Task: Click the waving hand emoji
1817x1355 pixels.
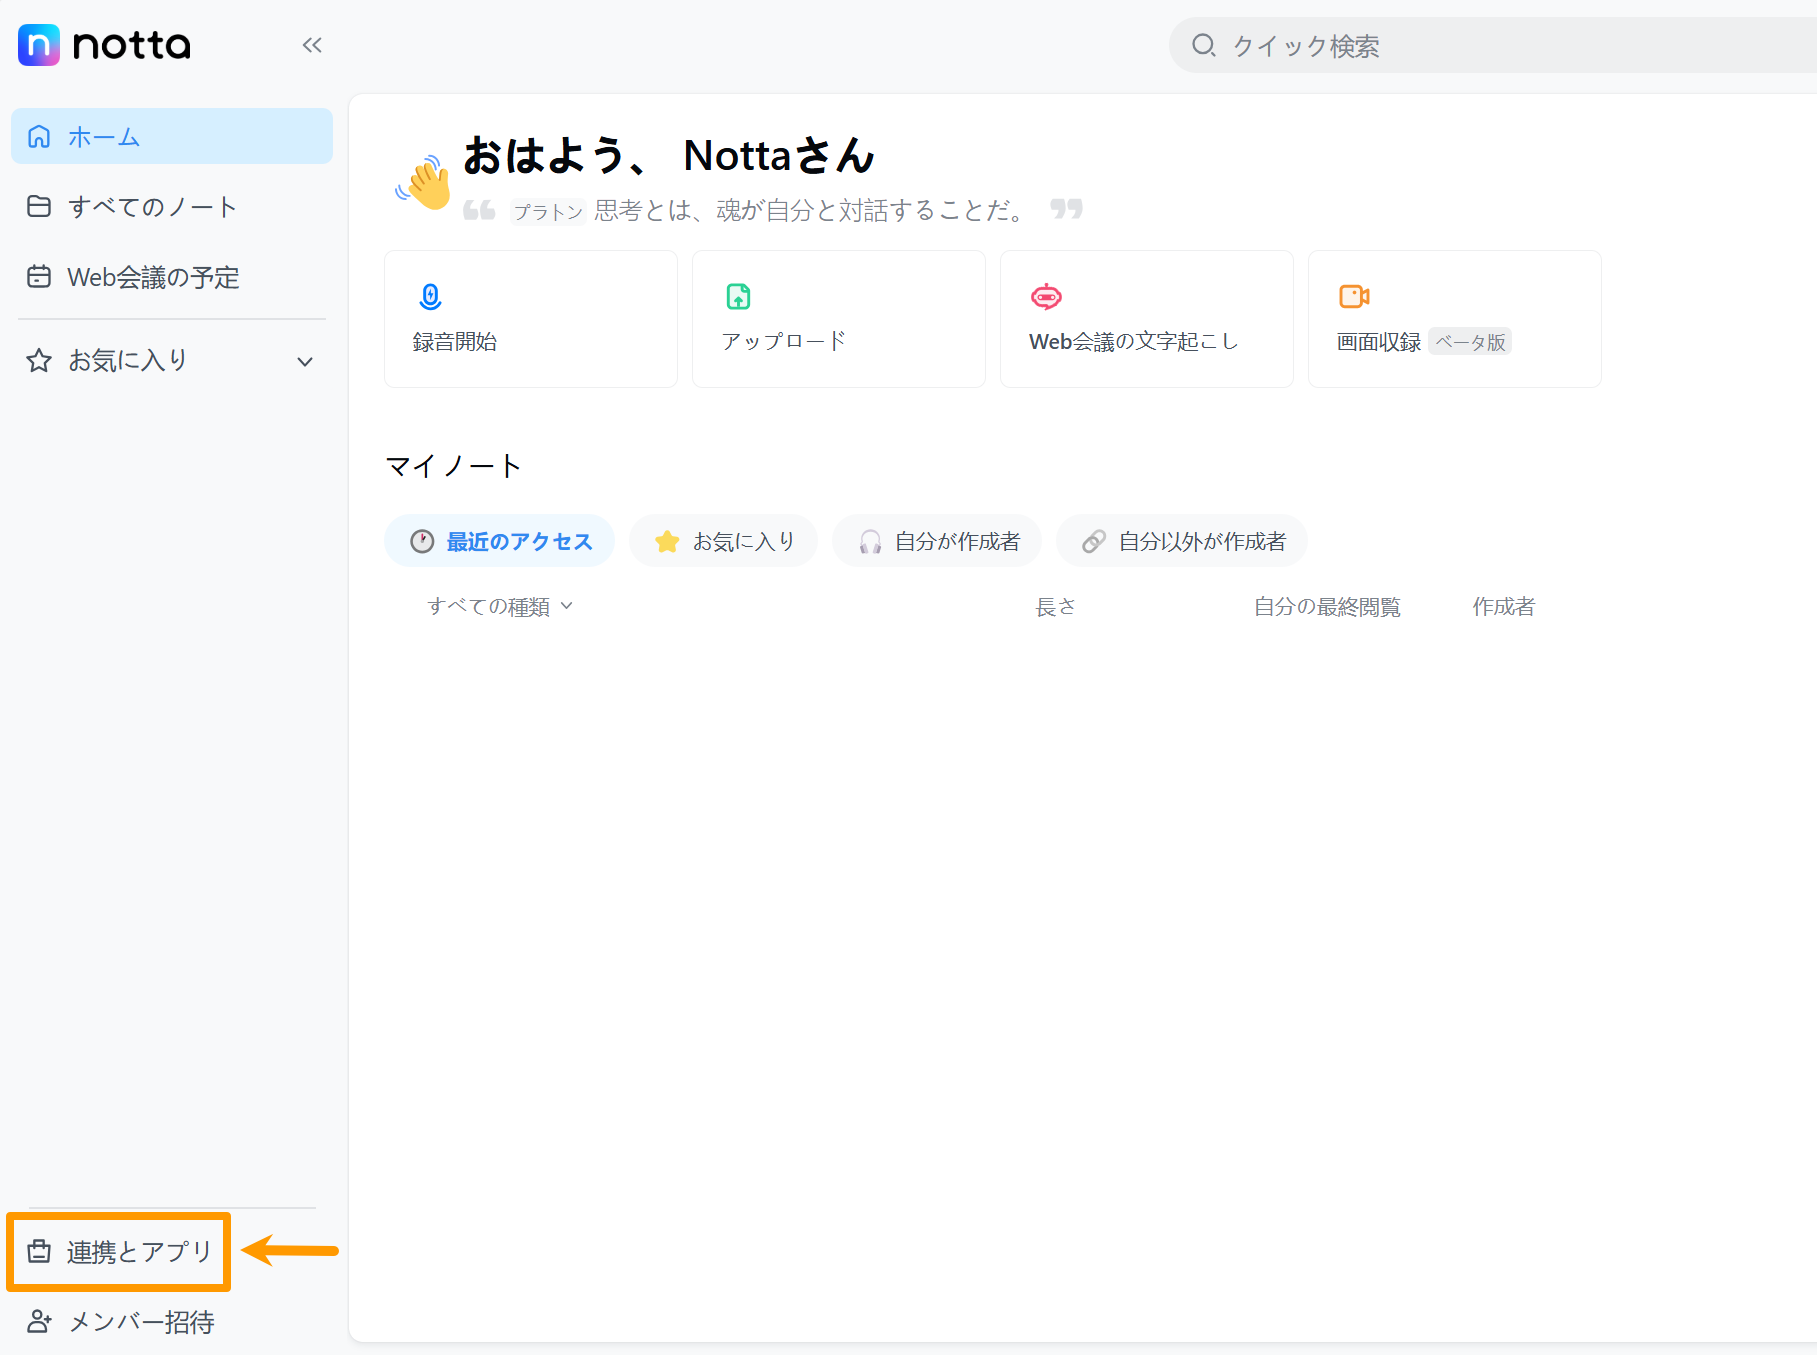Action: pos(425,182)
